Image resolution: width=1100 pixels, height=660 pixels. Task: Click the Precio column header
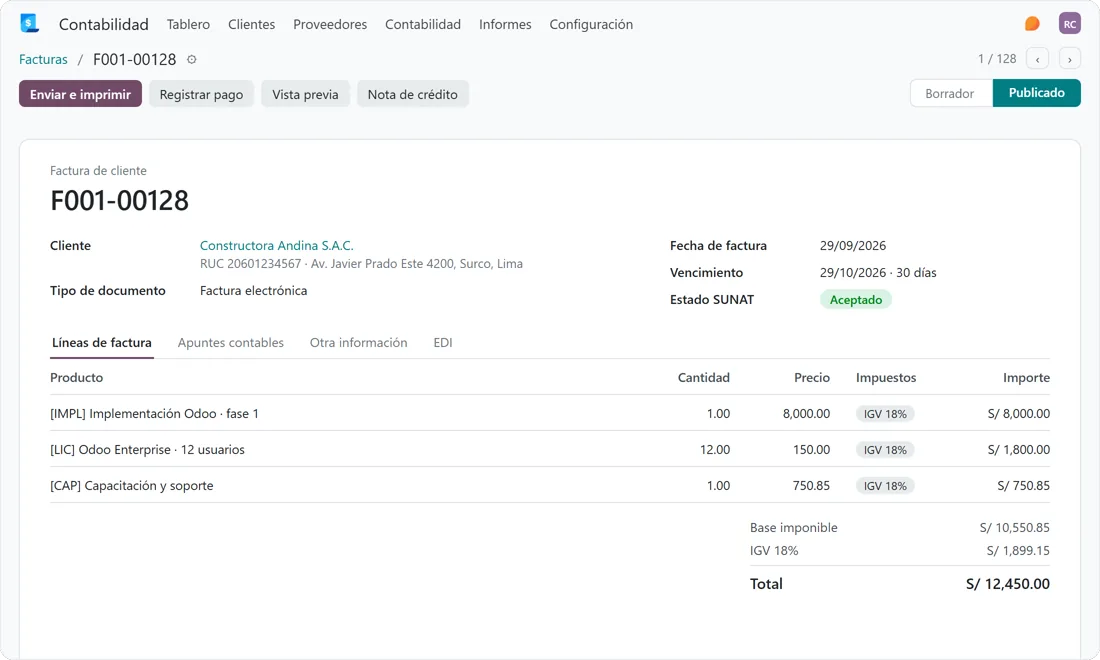tap(812, 377)
